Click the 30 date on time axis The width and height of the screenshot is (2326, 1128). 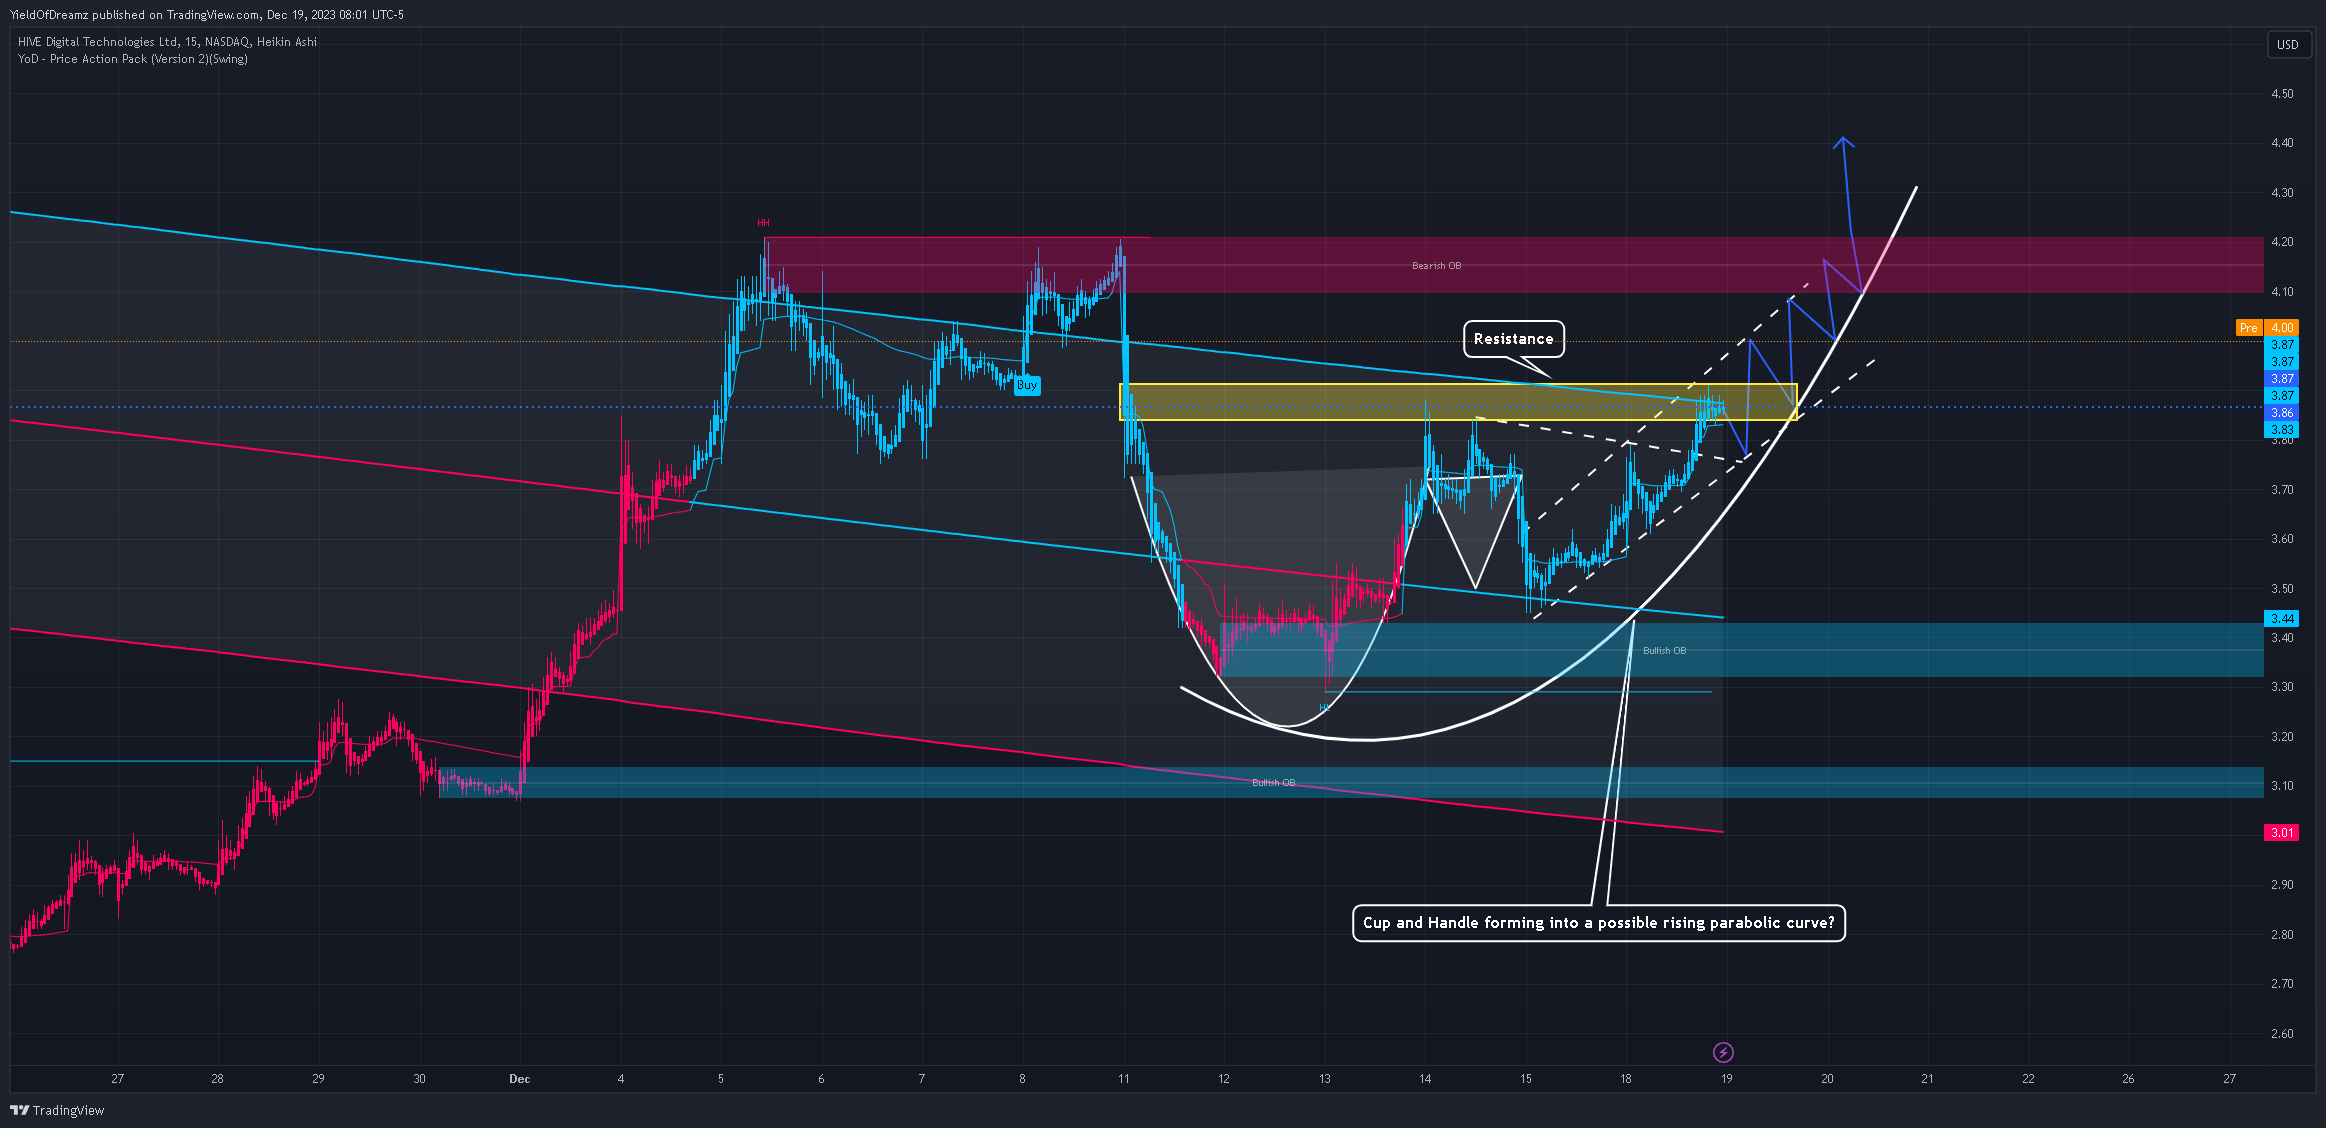tap(419, 1079)
